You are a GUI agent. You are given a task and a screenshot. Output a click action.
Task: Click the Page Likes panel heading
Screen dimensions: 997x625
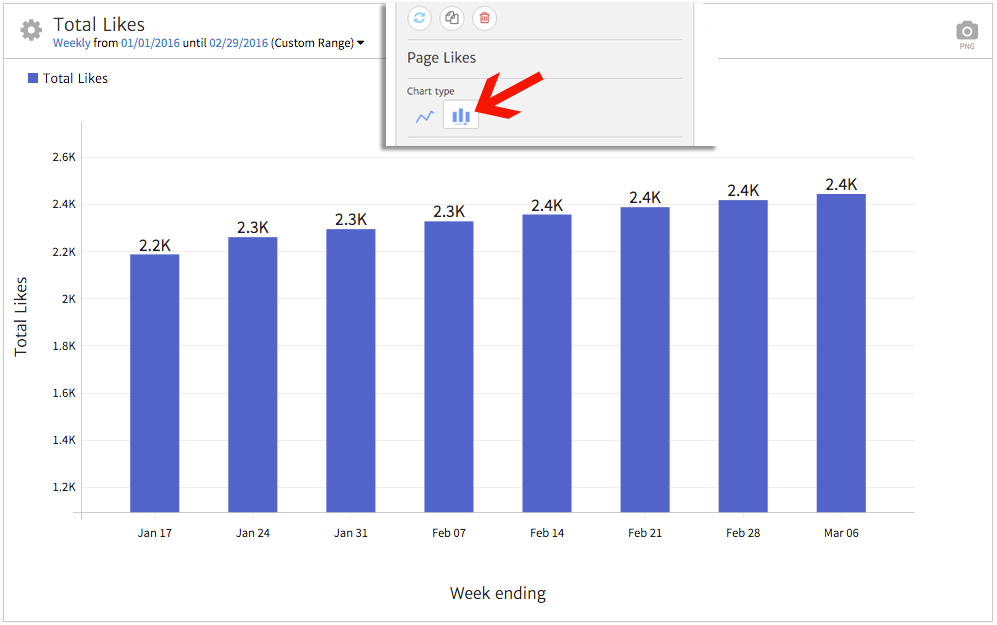click(x=441, y=58)
